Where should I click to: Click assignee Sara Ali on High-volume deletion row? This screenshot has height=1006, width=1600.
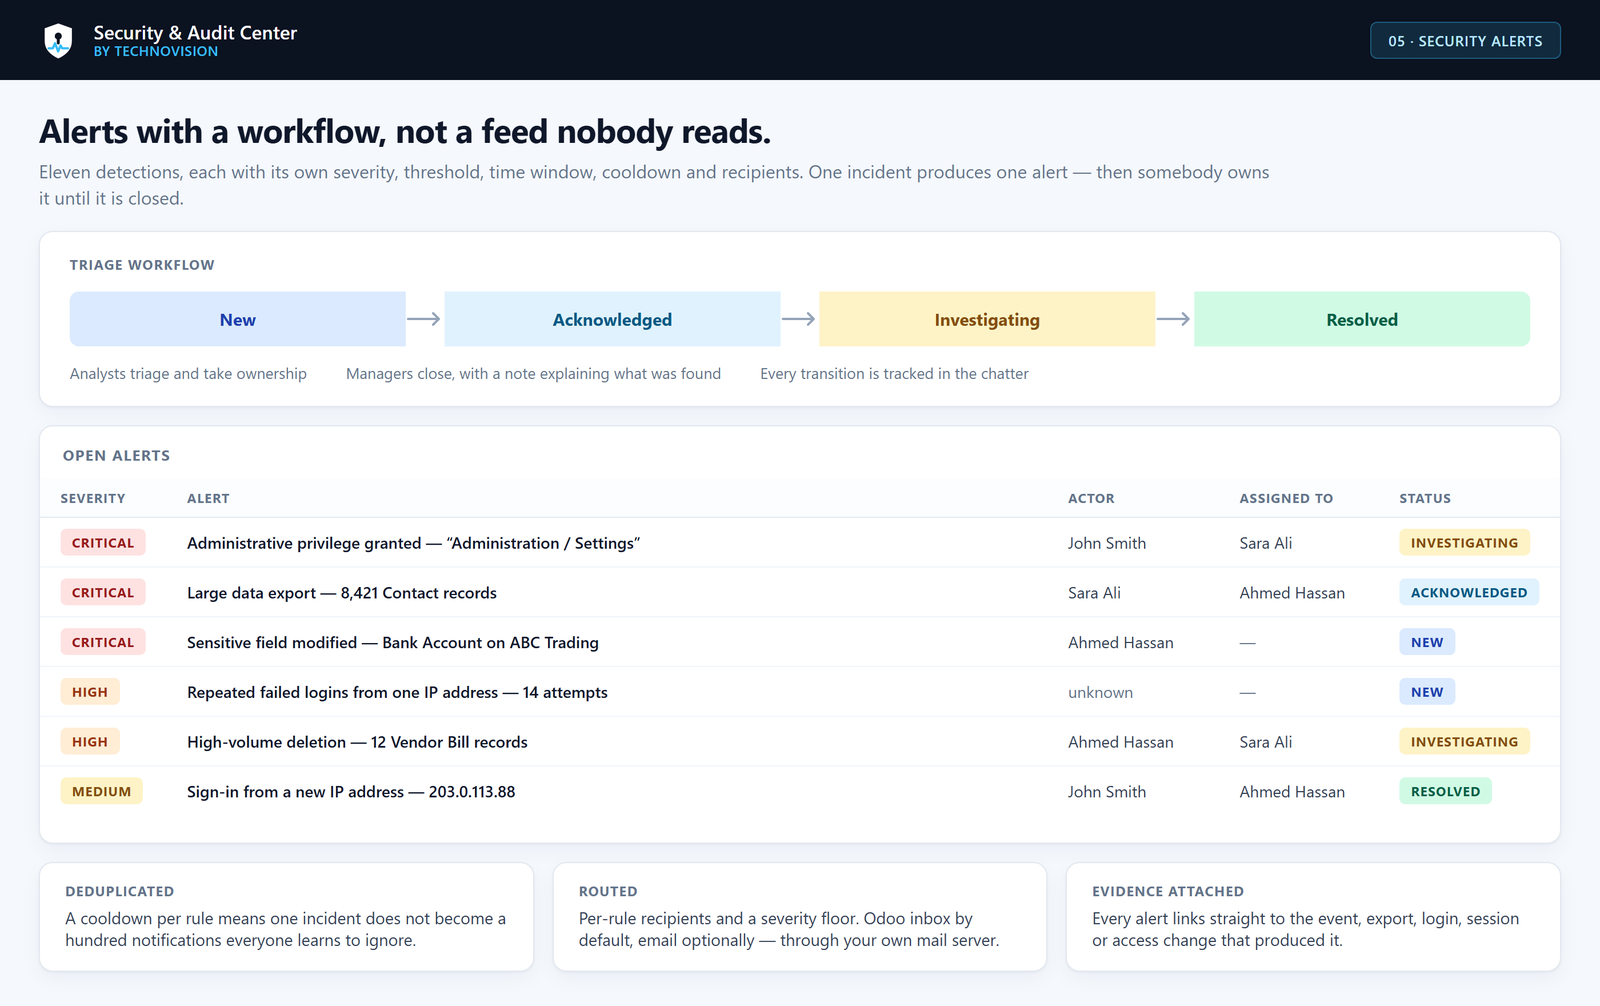(1266, 742)
